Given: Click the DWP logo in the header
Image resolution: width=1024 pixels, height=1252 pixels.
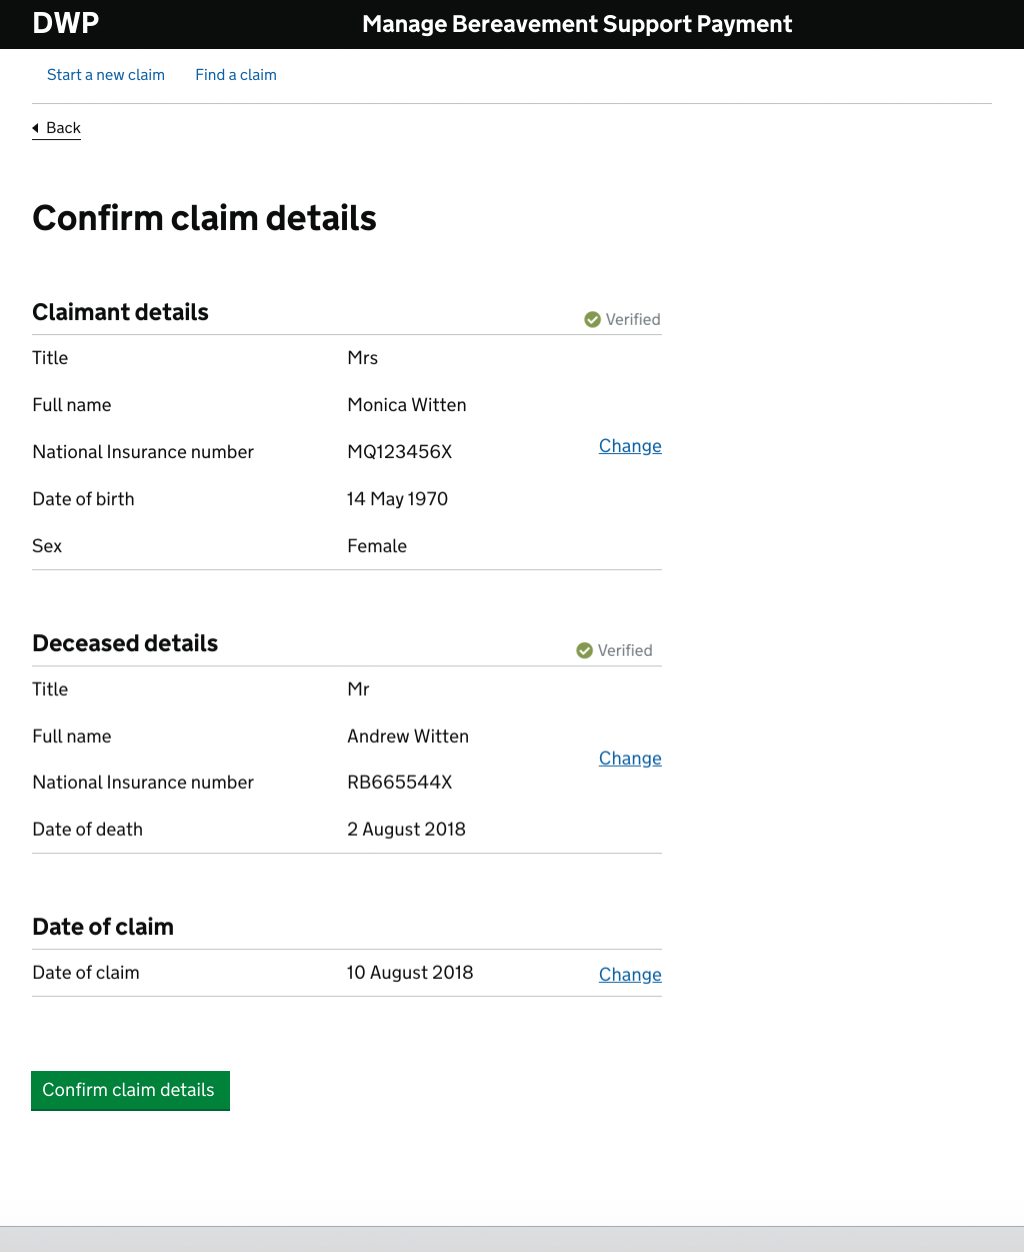Looking at the screenshot, I should (66, 23).
